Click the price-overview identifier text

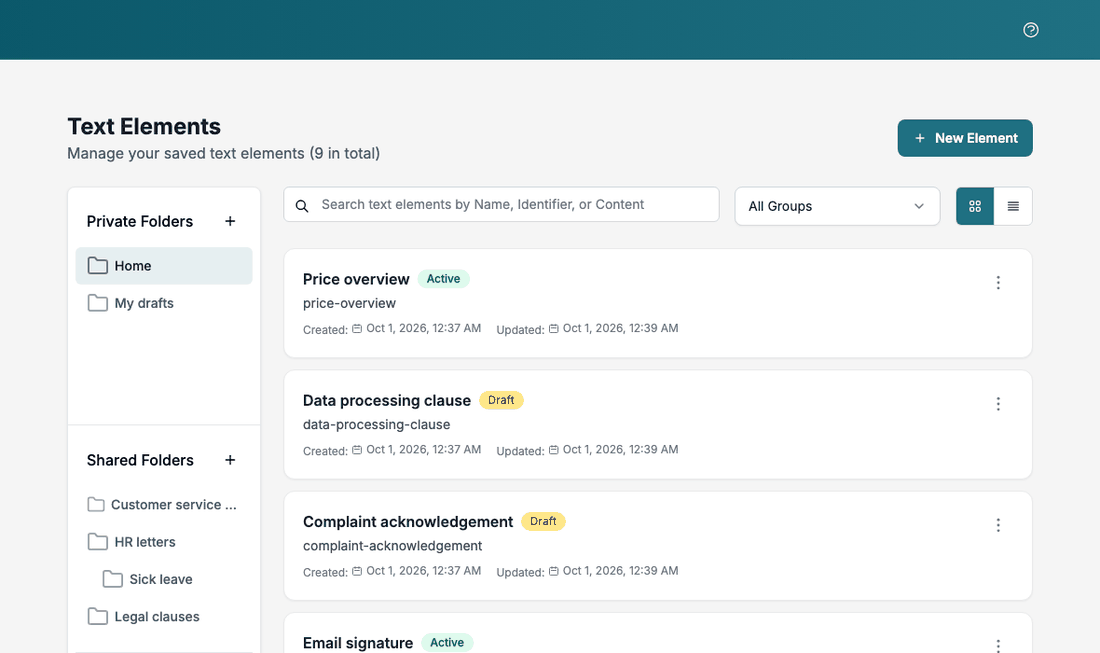pos(349,304)
